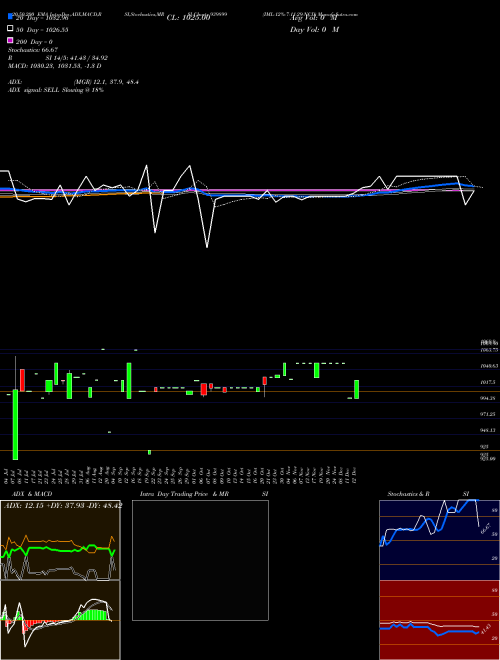Image resolution: width=500 pixels, height=660 pixels.
Task: Click the 948.13 price axis label
Action: point(488,430)
